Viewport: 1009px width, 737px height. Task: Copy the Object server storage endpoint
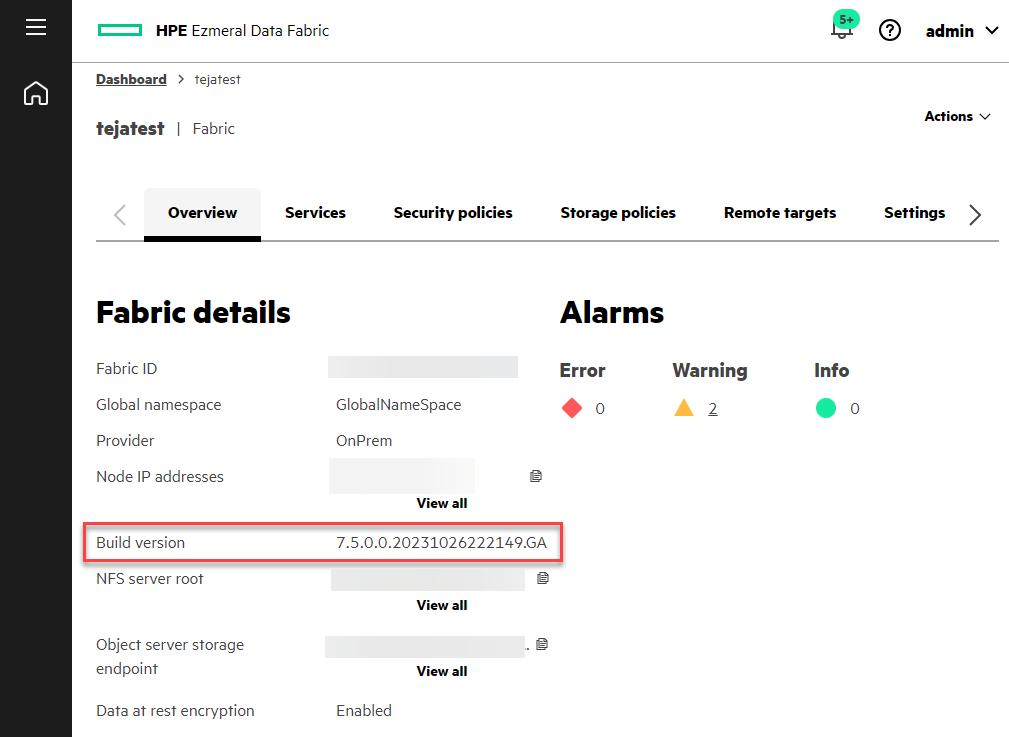click(x=542, y=644)
